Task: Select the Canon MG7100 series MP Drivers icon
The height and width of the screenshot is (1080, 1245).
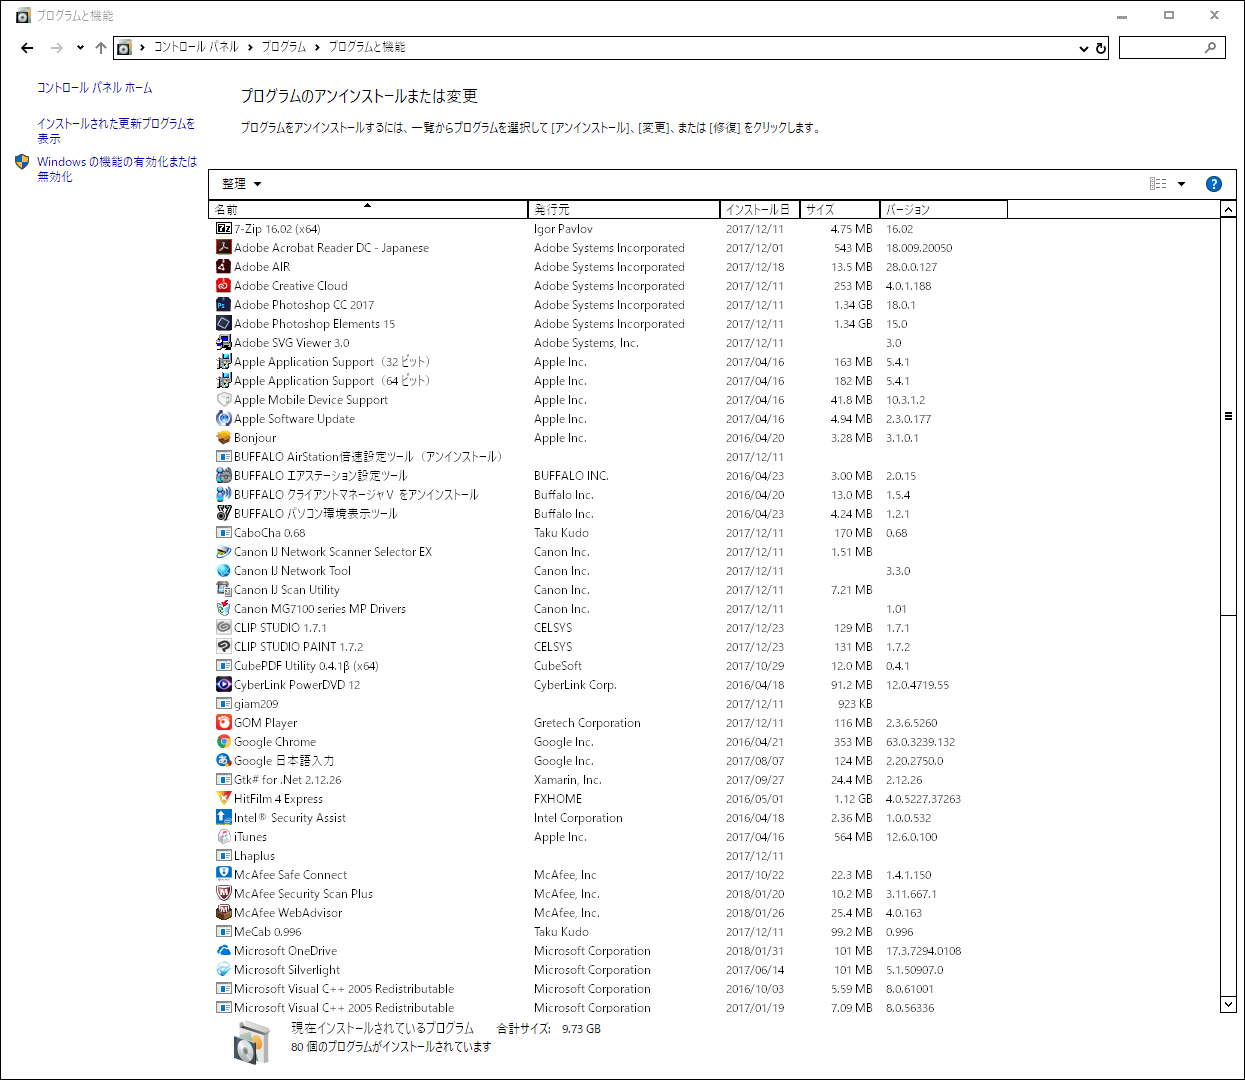Action: pos(224,609)
